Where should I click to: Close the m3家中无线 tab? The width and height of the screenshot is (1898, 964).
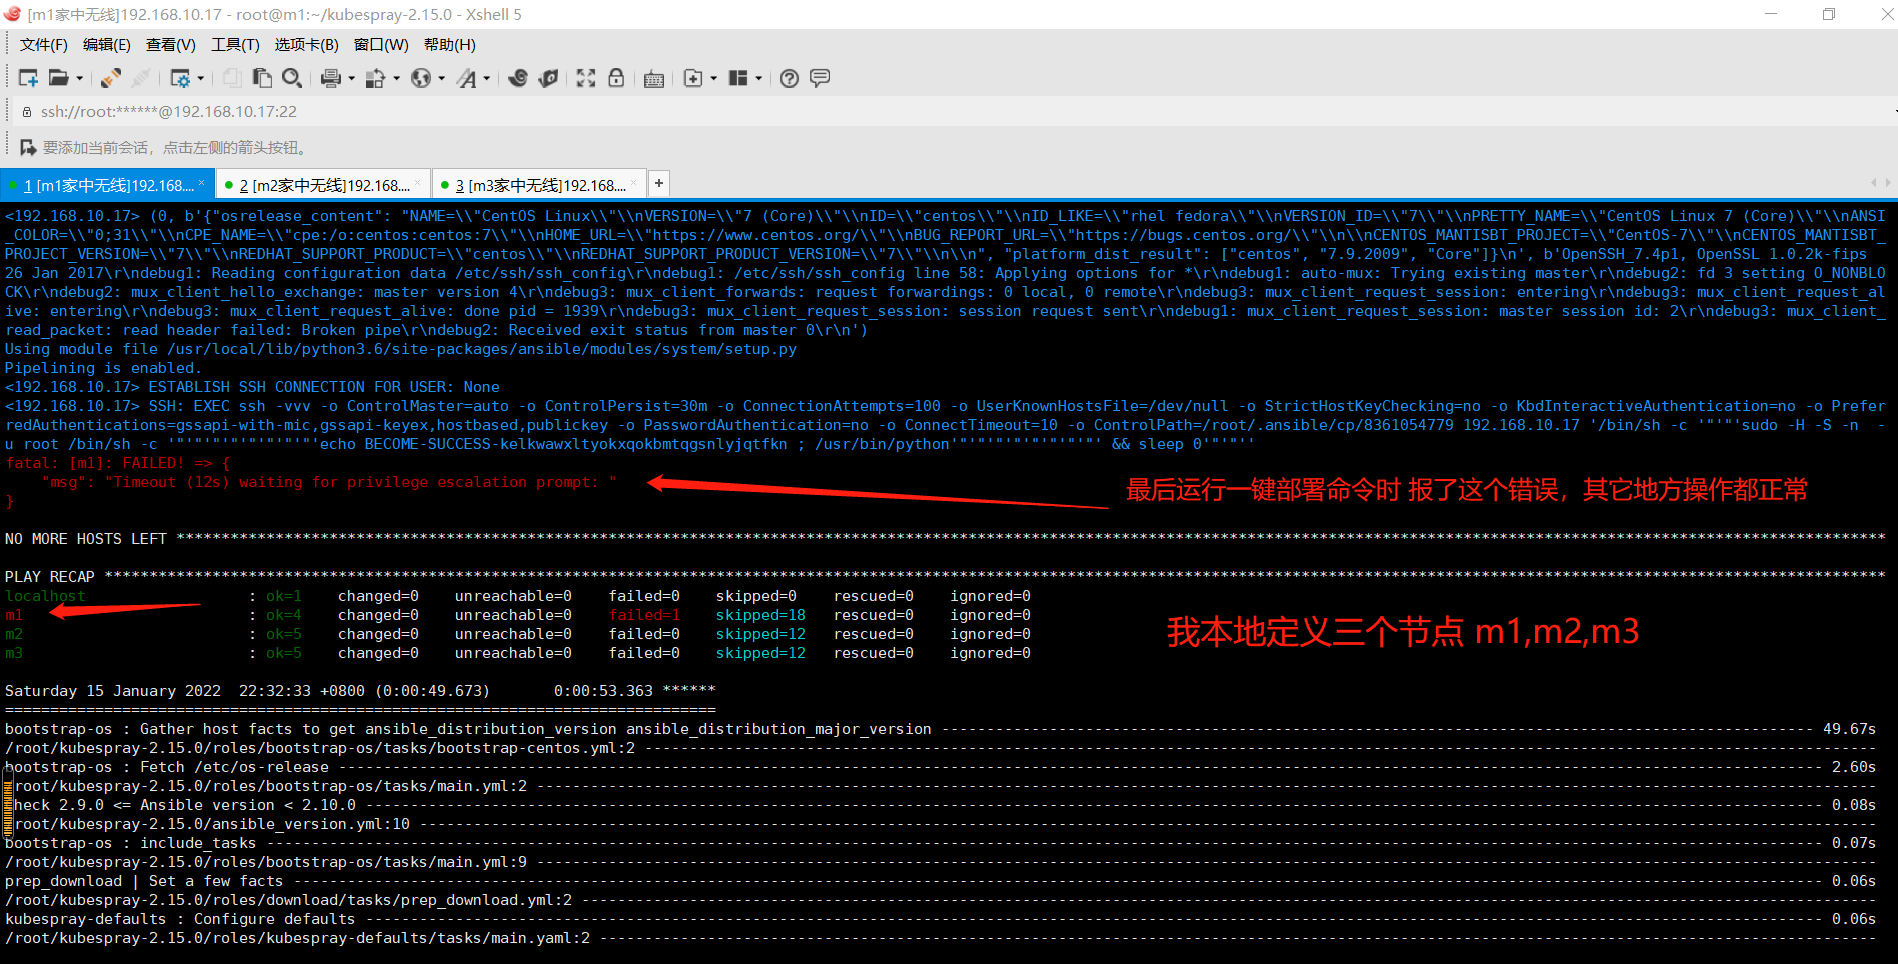(x=633, y=183)
